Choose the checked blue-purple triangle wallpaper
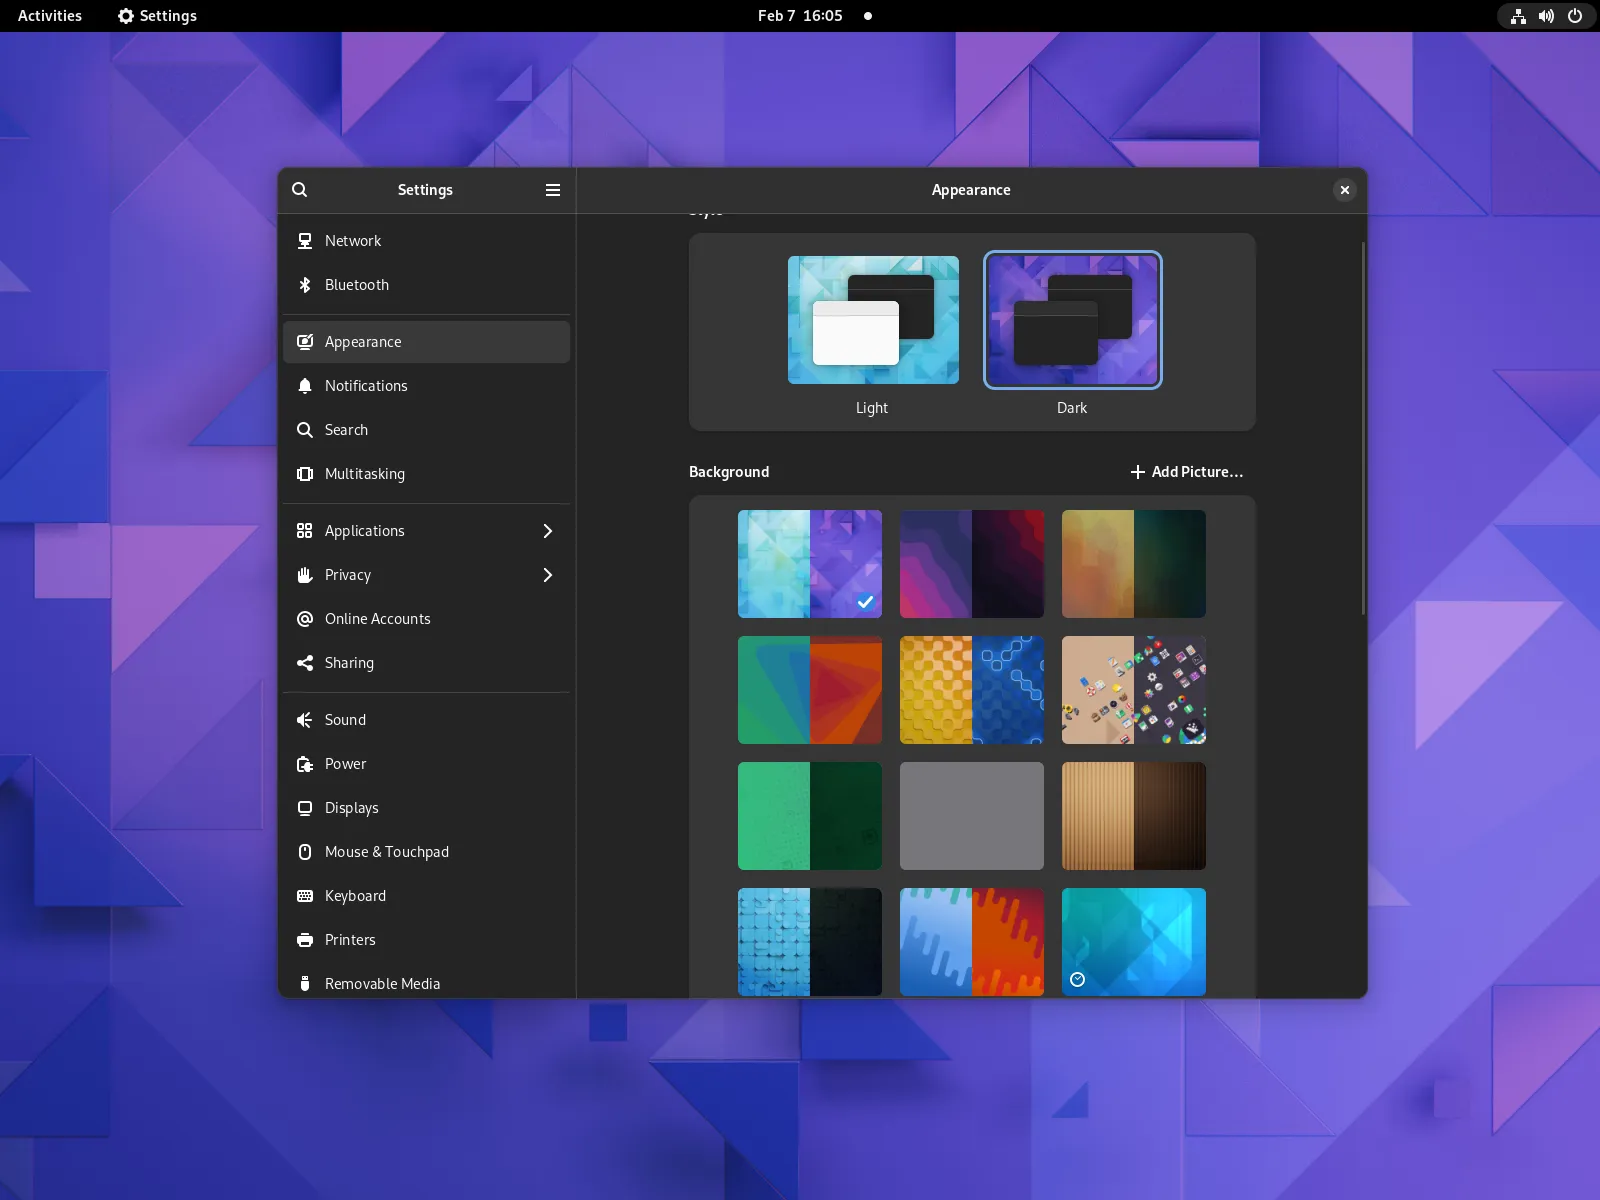 (810, 564)
